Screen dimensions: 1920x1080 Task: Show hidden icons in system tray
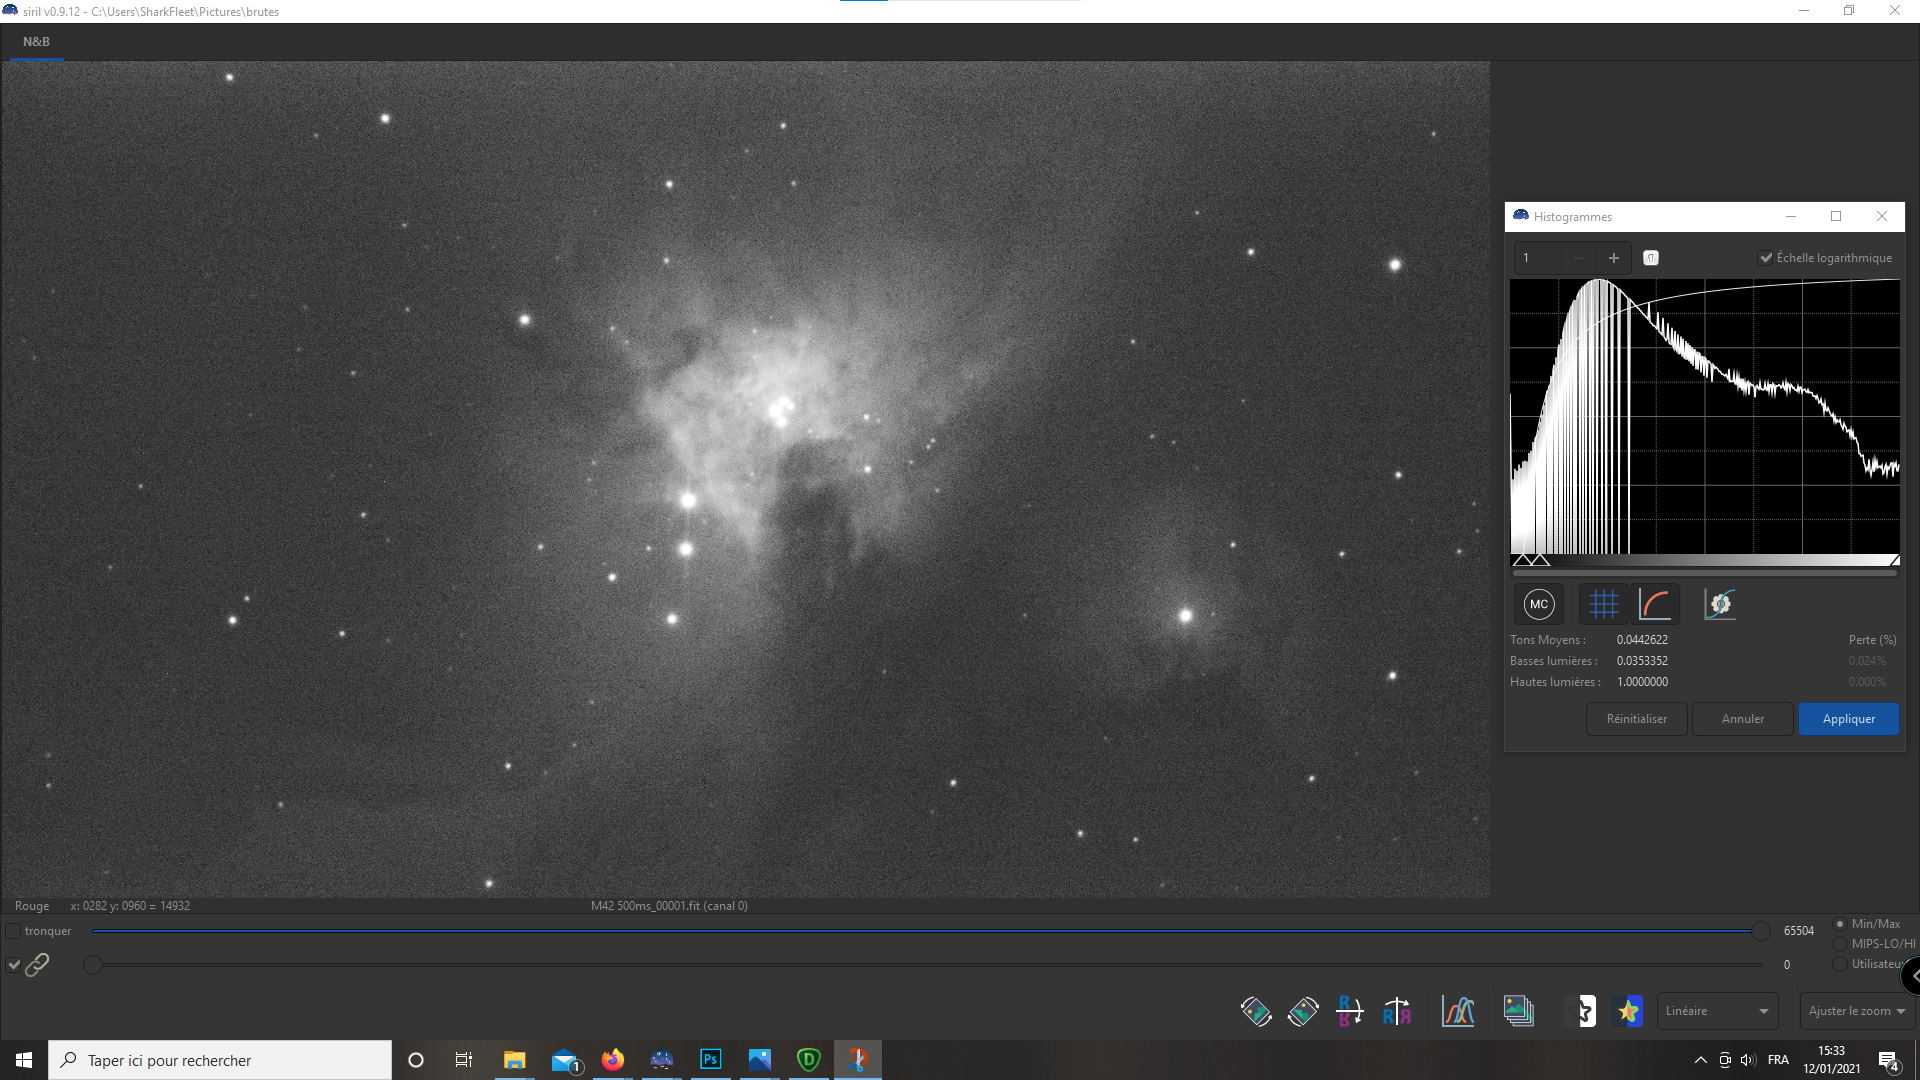point(1700,1060)
